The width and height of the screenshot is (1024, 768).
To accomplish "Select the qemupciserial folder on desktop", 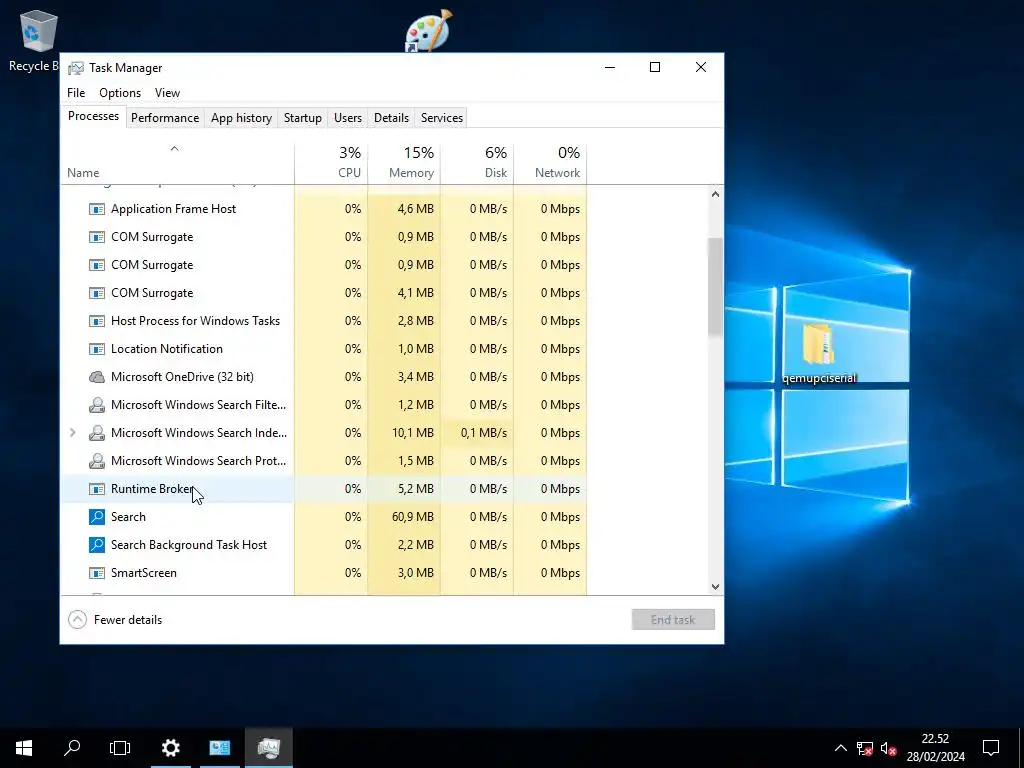I will click(x=819, y=353).
